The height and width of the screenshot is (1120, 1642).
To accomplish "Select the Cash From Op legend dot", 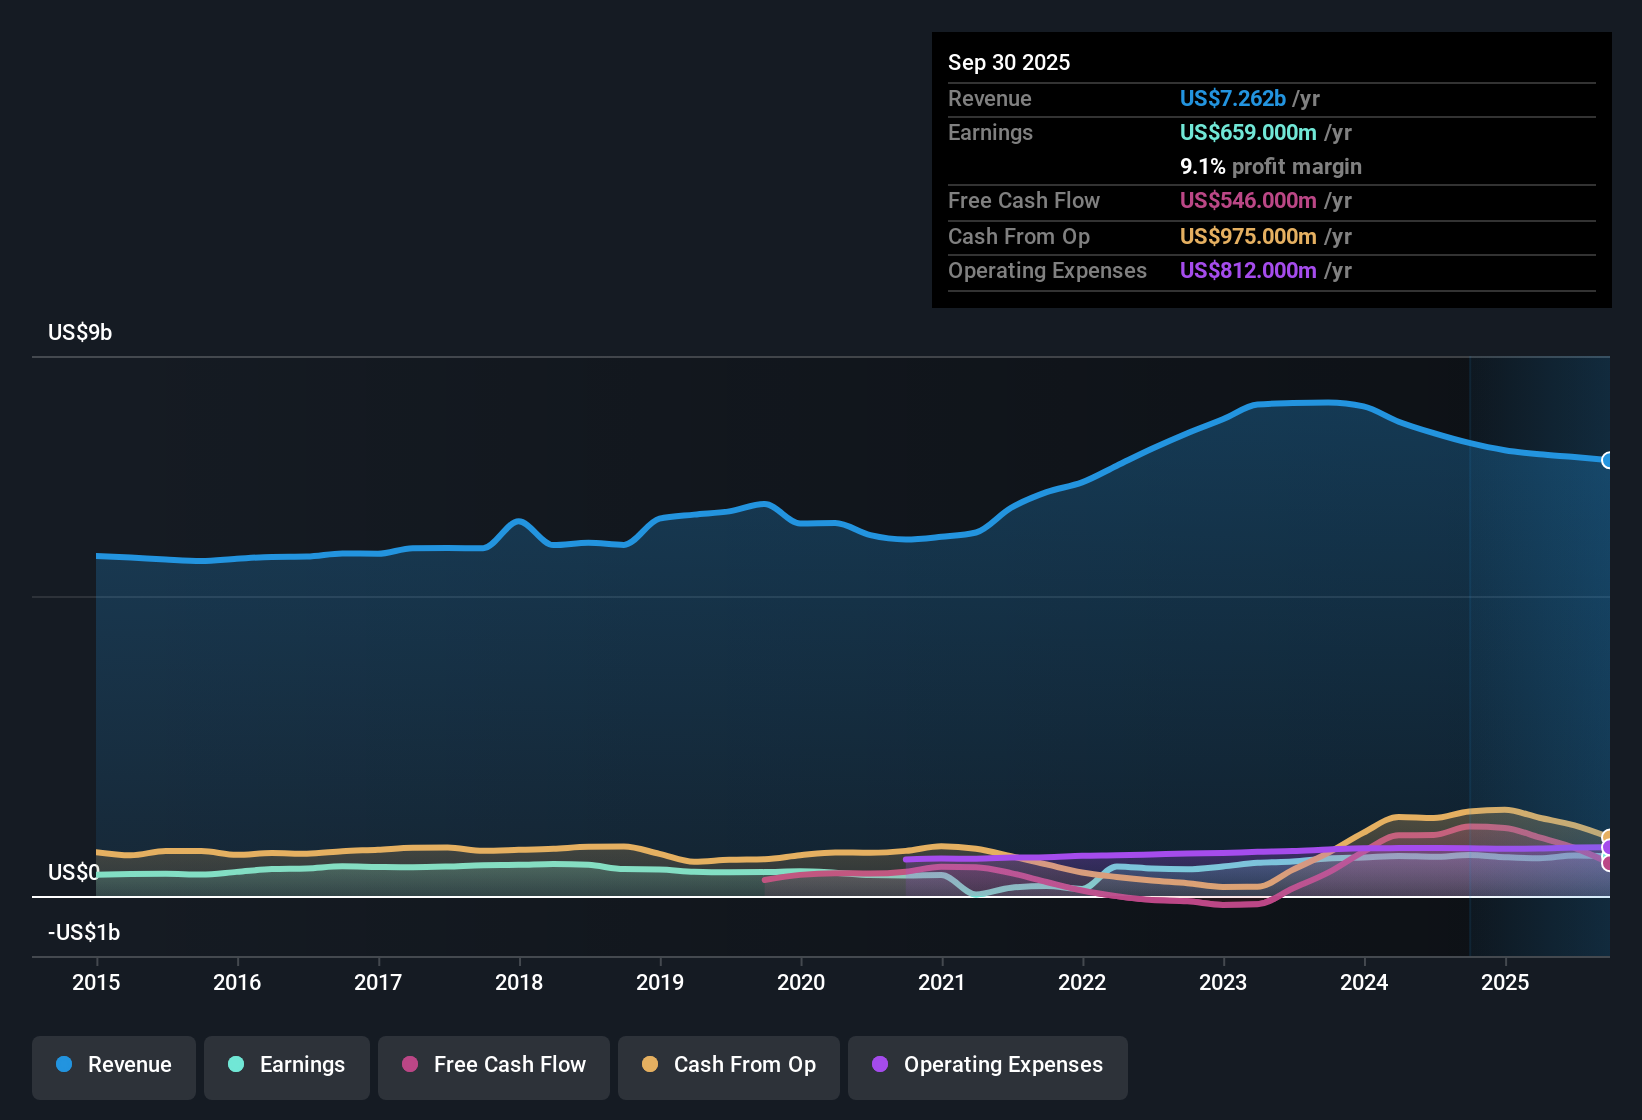I will (x=650, y=1065).
